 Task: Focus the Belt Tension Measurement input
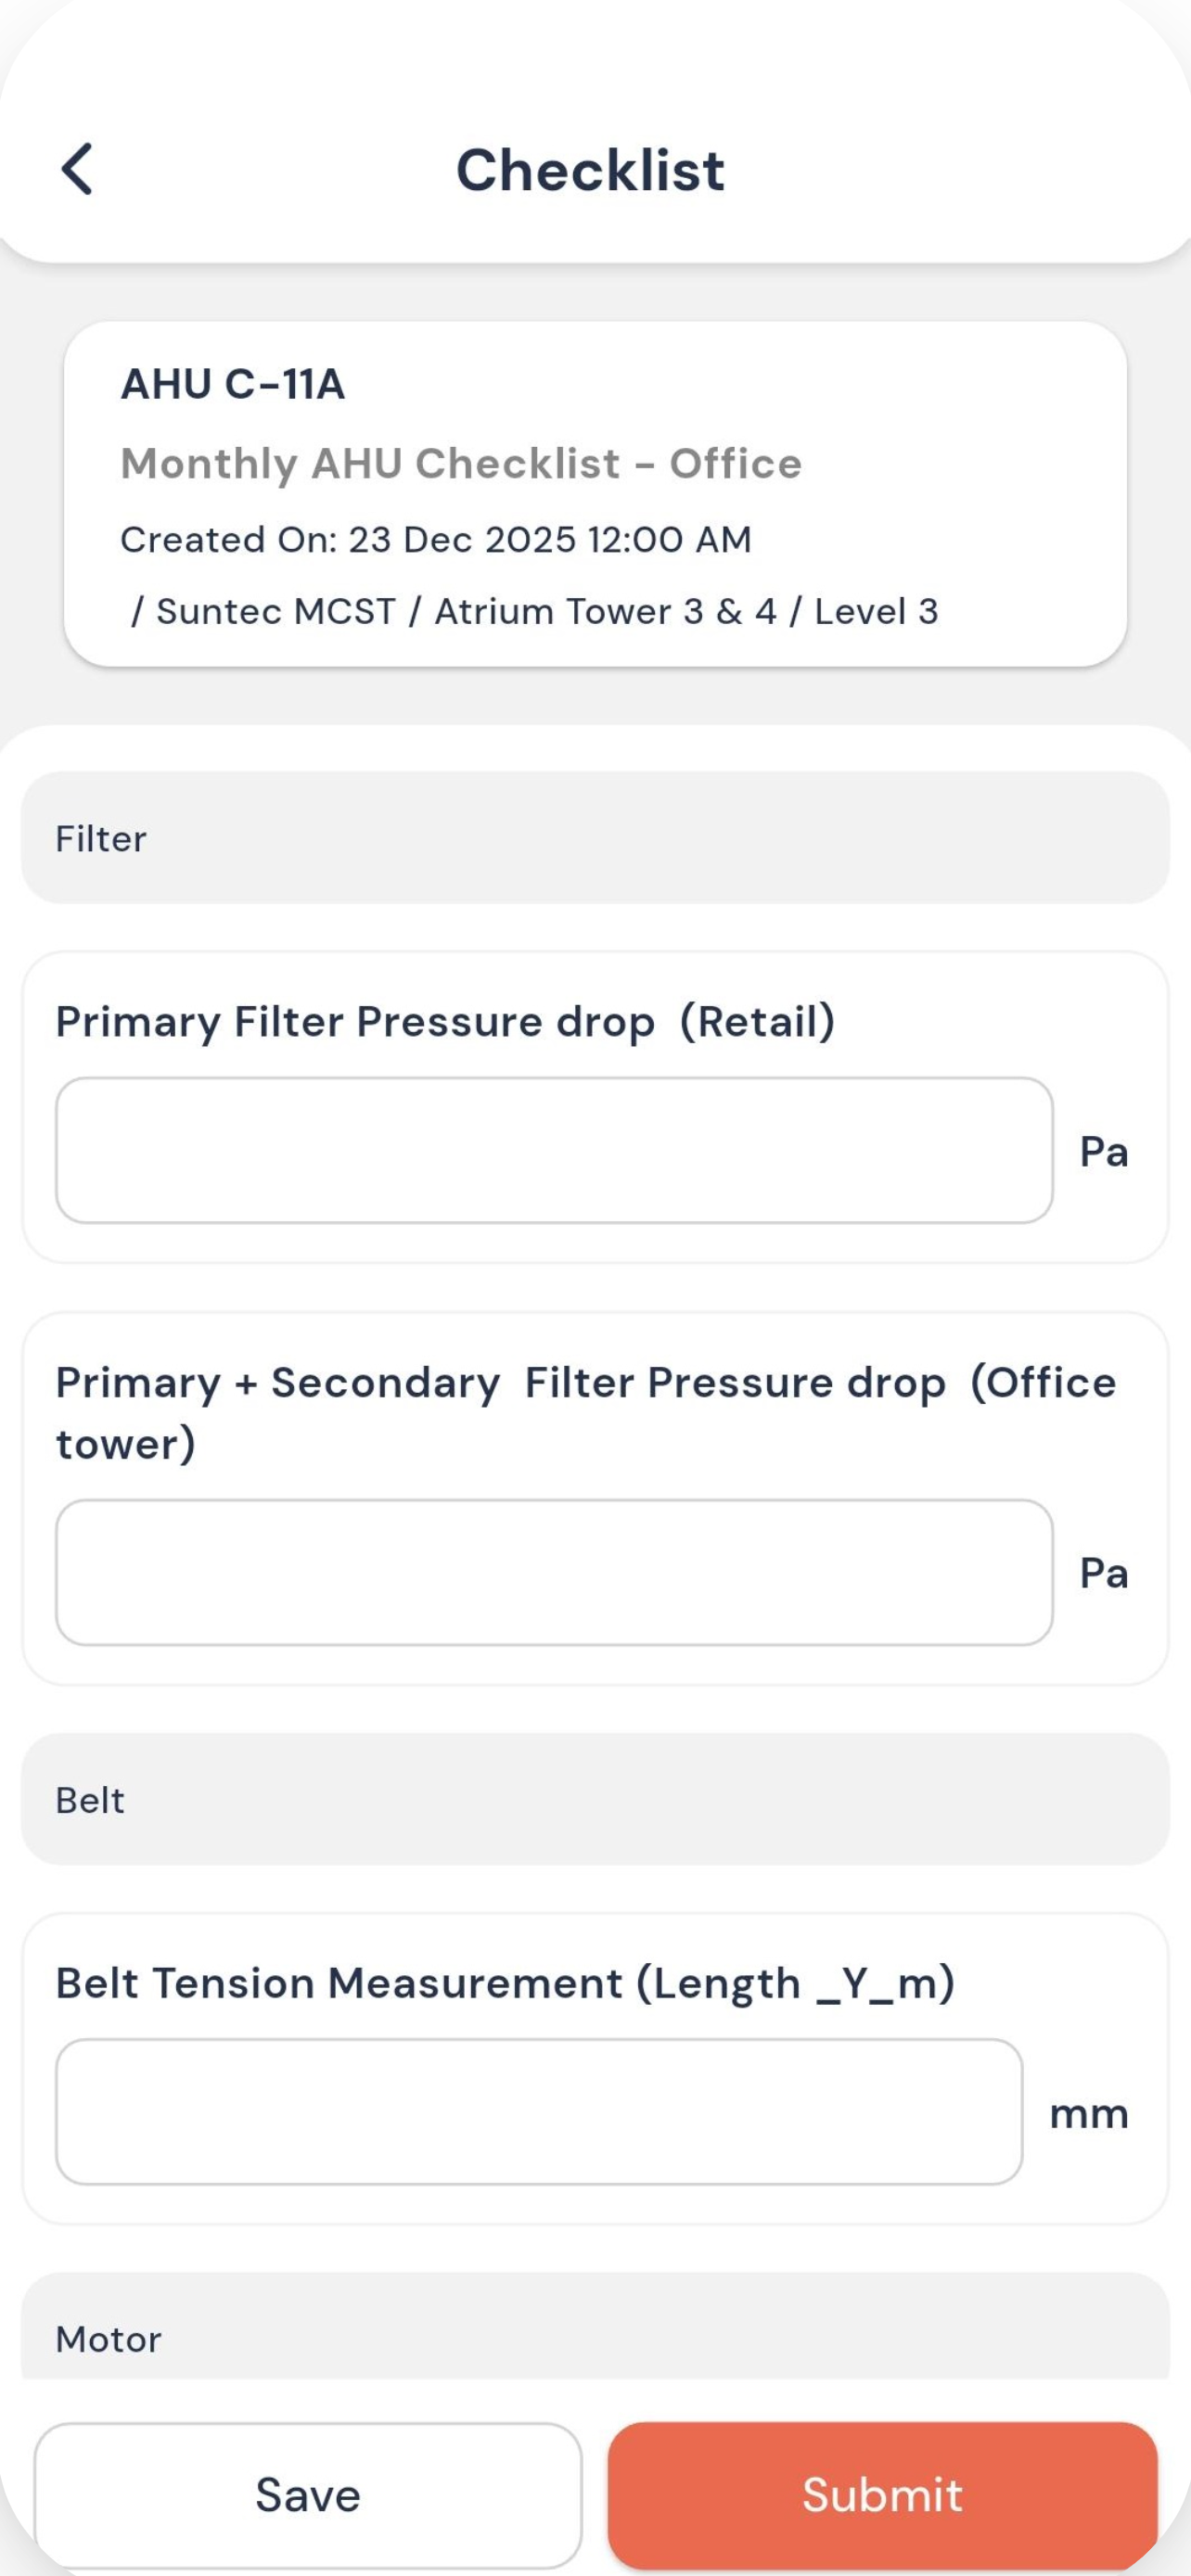tap(539, 2112)
